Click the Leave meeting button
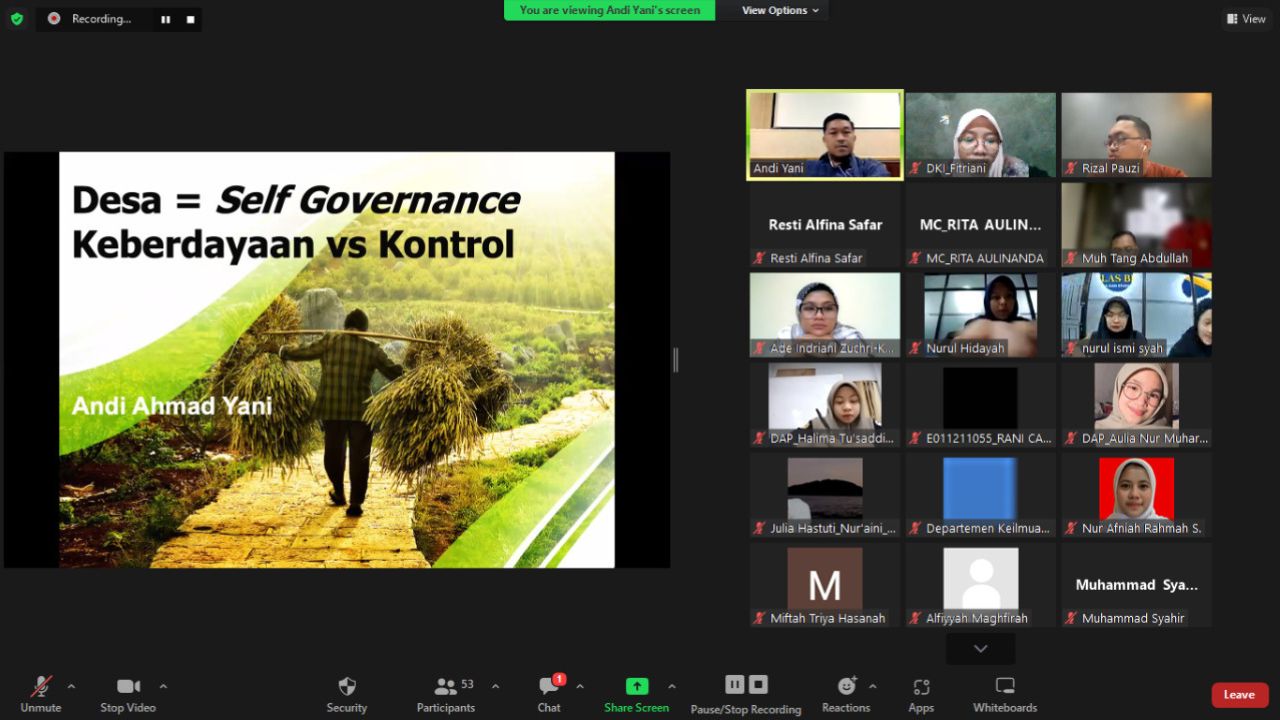Image resolution: width=1280 pixels, height=720 pixels. click(x=1239, y=695)
